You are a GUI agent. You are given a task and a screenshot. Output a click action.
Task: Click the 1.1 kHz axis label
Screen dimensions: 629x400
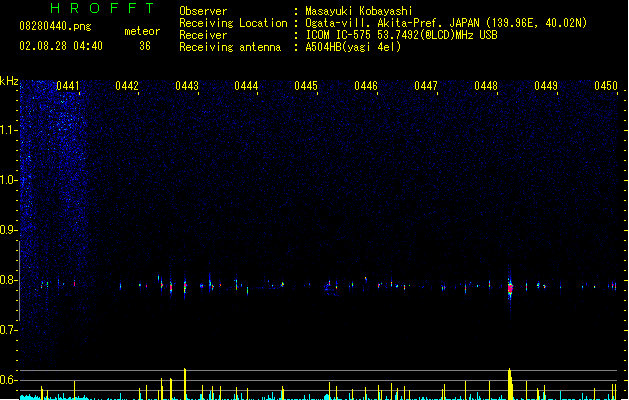(x=8, y=130)
